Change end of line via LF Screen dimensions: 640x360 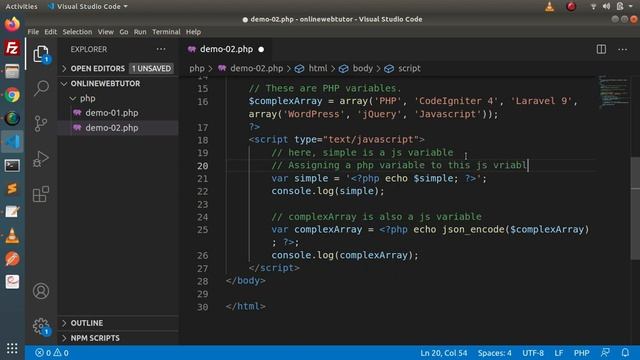tap(559, 353)
